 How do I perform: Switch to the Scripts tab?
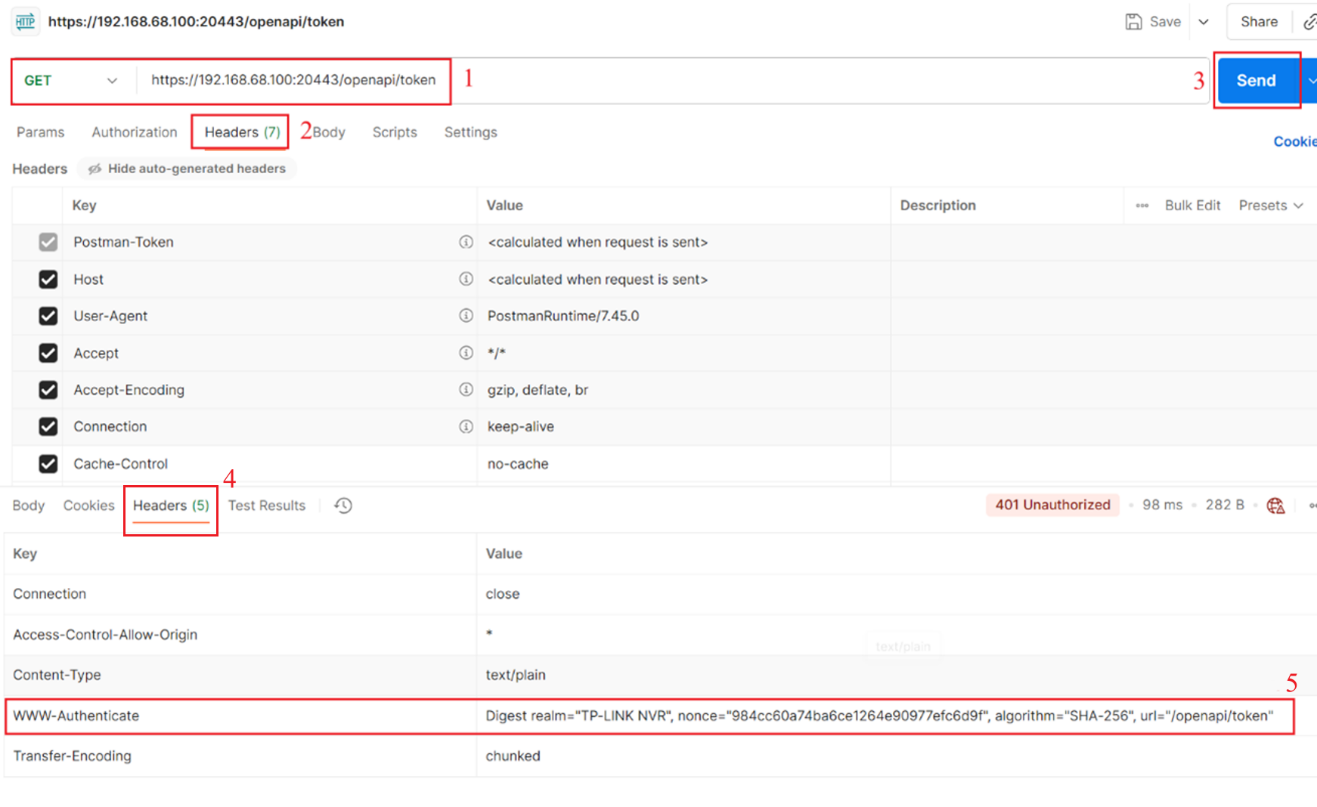(394, 132)
